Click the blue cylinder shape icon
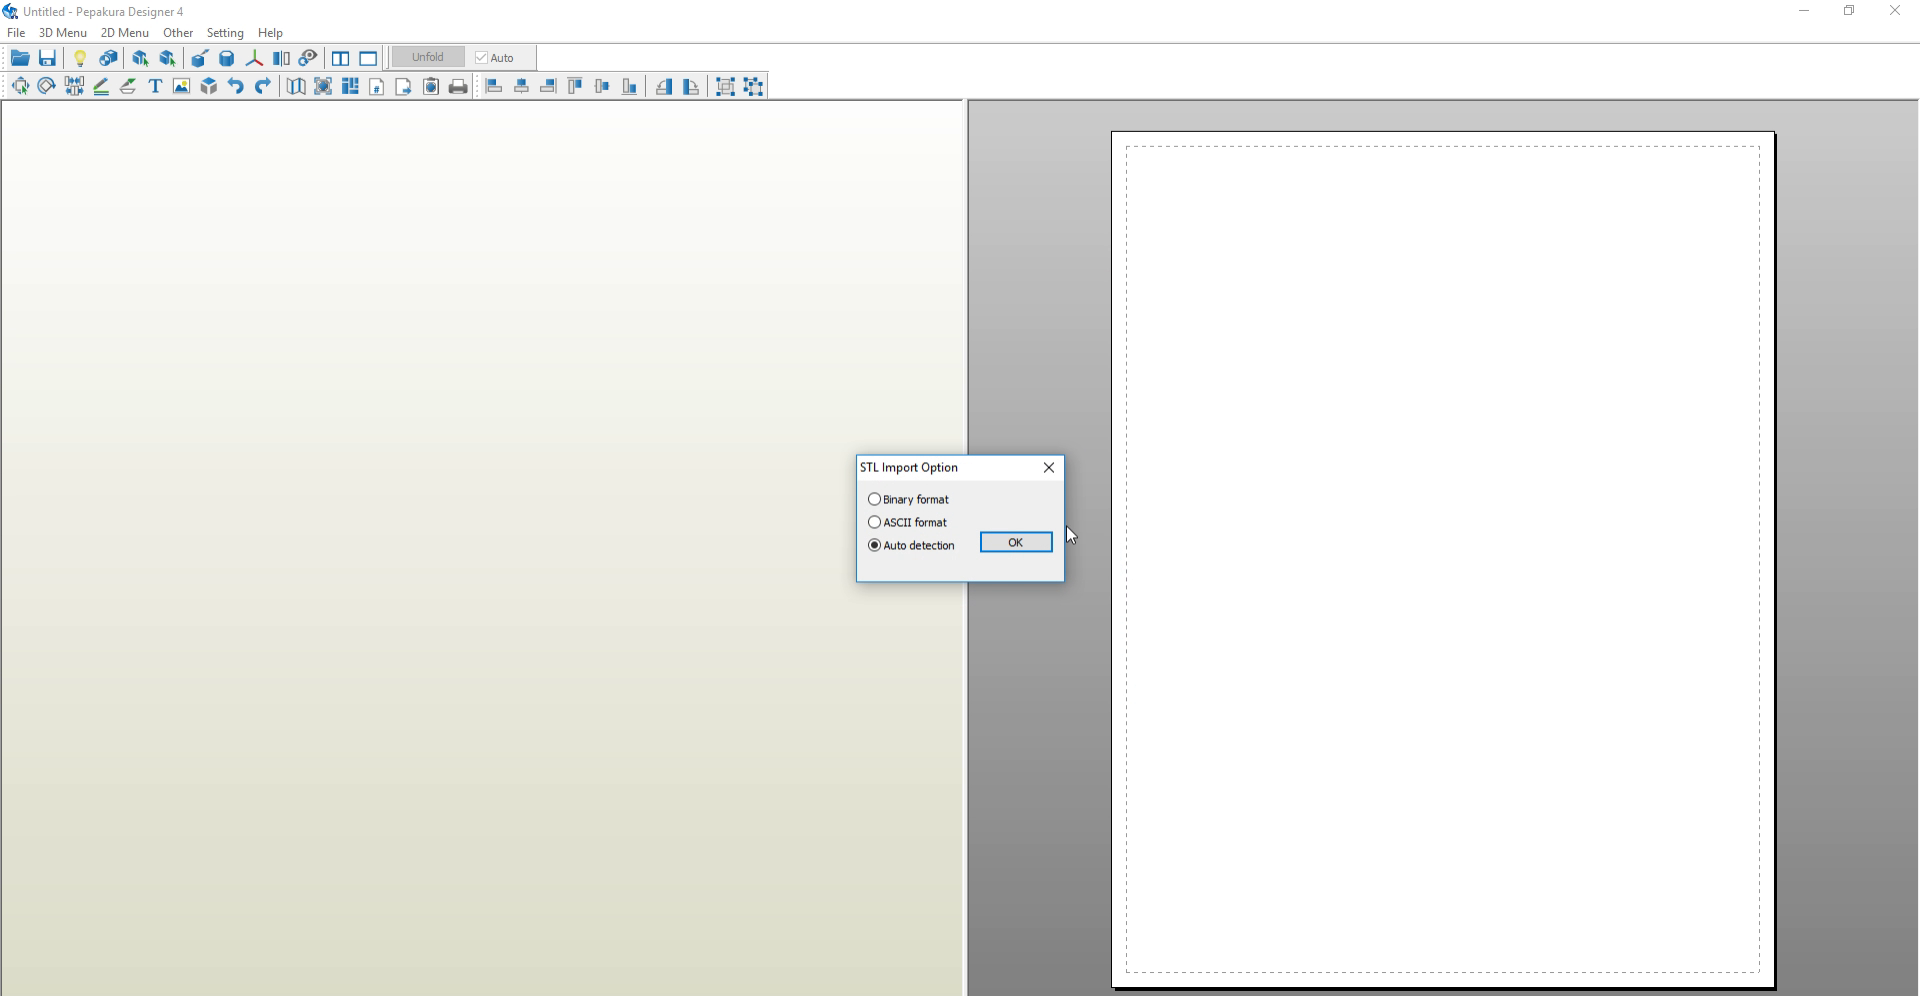 point(227,58)
